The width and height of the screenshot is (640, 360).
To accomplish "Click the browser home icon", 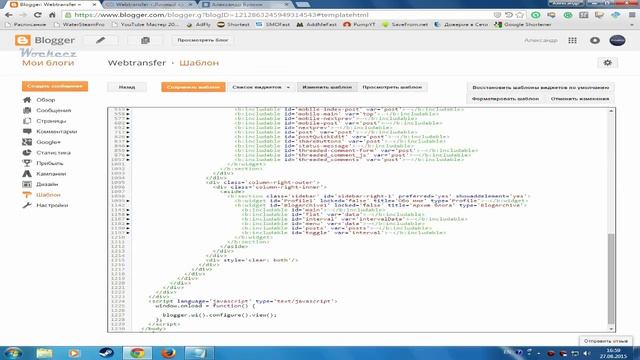I will click(x=52, y=15).
